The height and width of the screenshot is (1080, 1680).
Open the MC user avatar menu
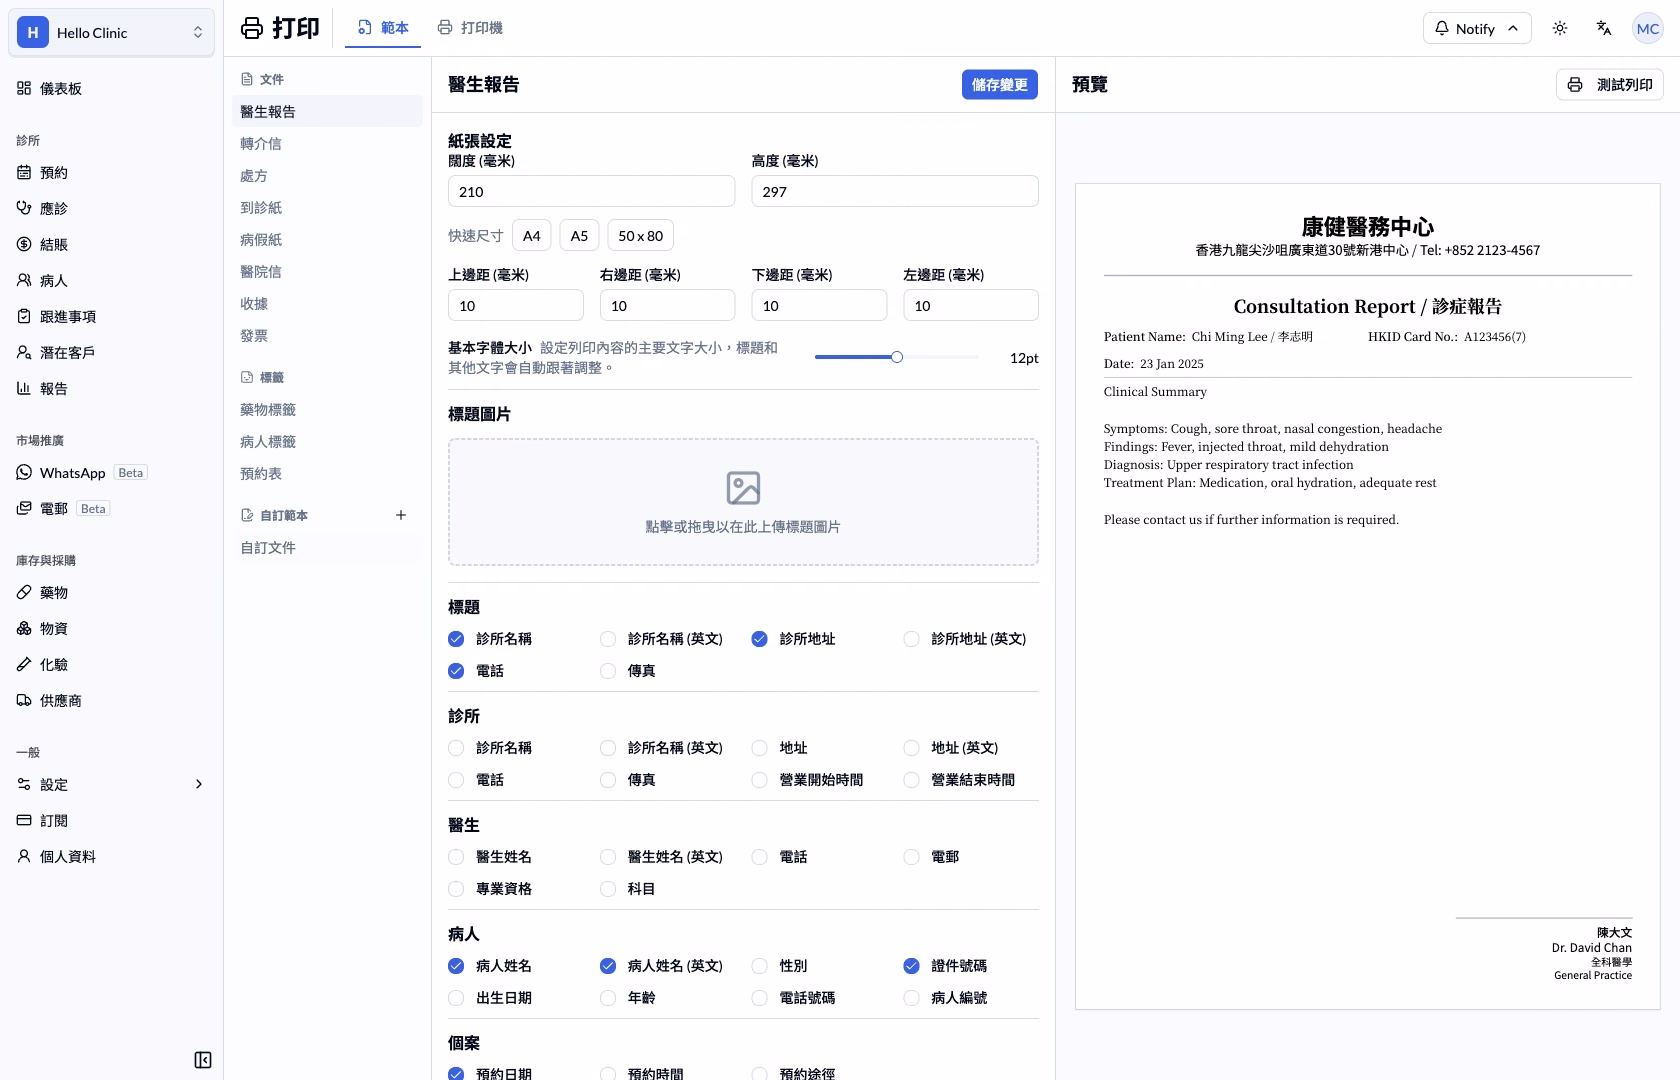(x=1648, y=28)
